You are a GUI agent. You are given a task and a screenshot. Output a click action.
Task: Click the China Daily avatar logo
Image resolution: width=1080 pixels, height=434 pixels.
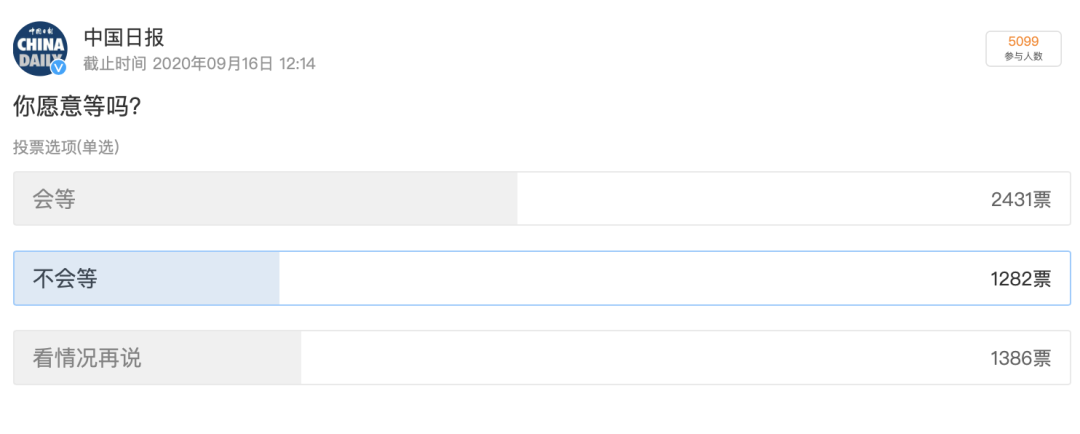(x=39, y=48)
